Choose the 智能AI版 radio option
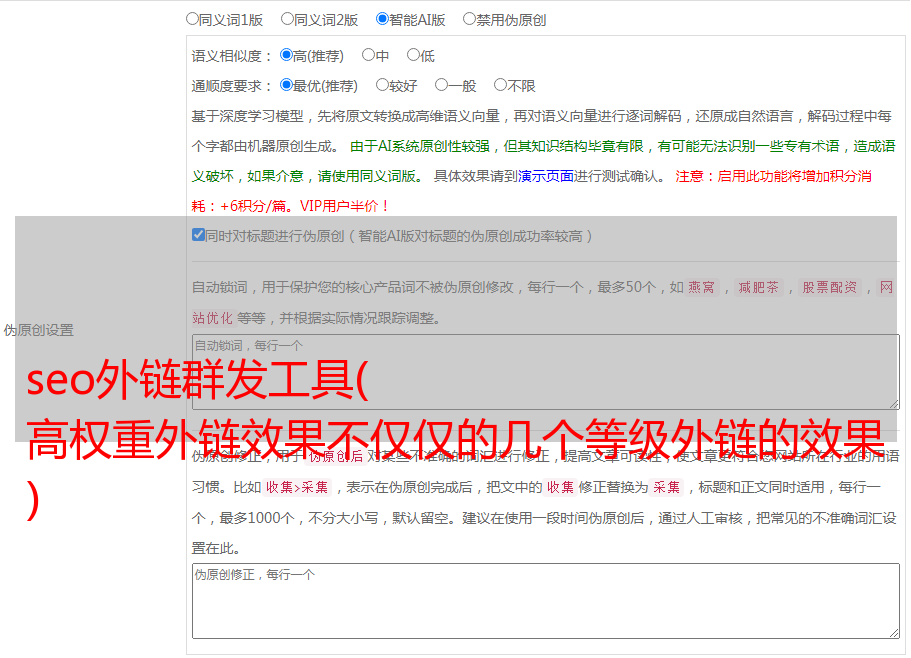The image size is (911, 658). tap(382, 19)
